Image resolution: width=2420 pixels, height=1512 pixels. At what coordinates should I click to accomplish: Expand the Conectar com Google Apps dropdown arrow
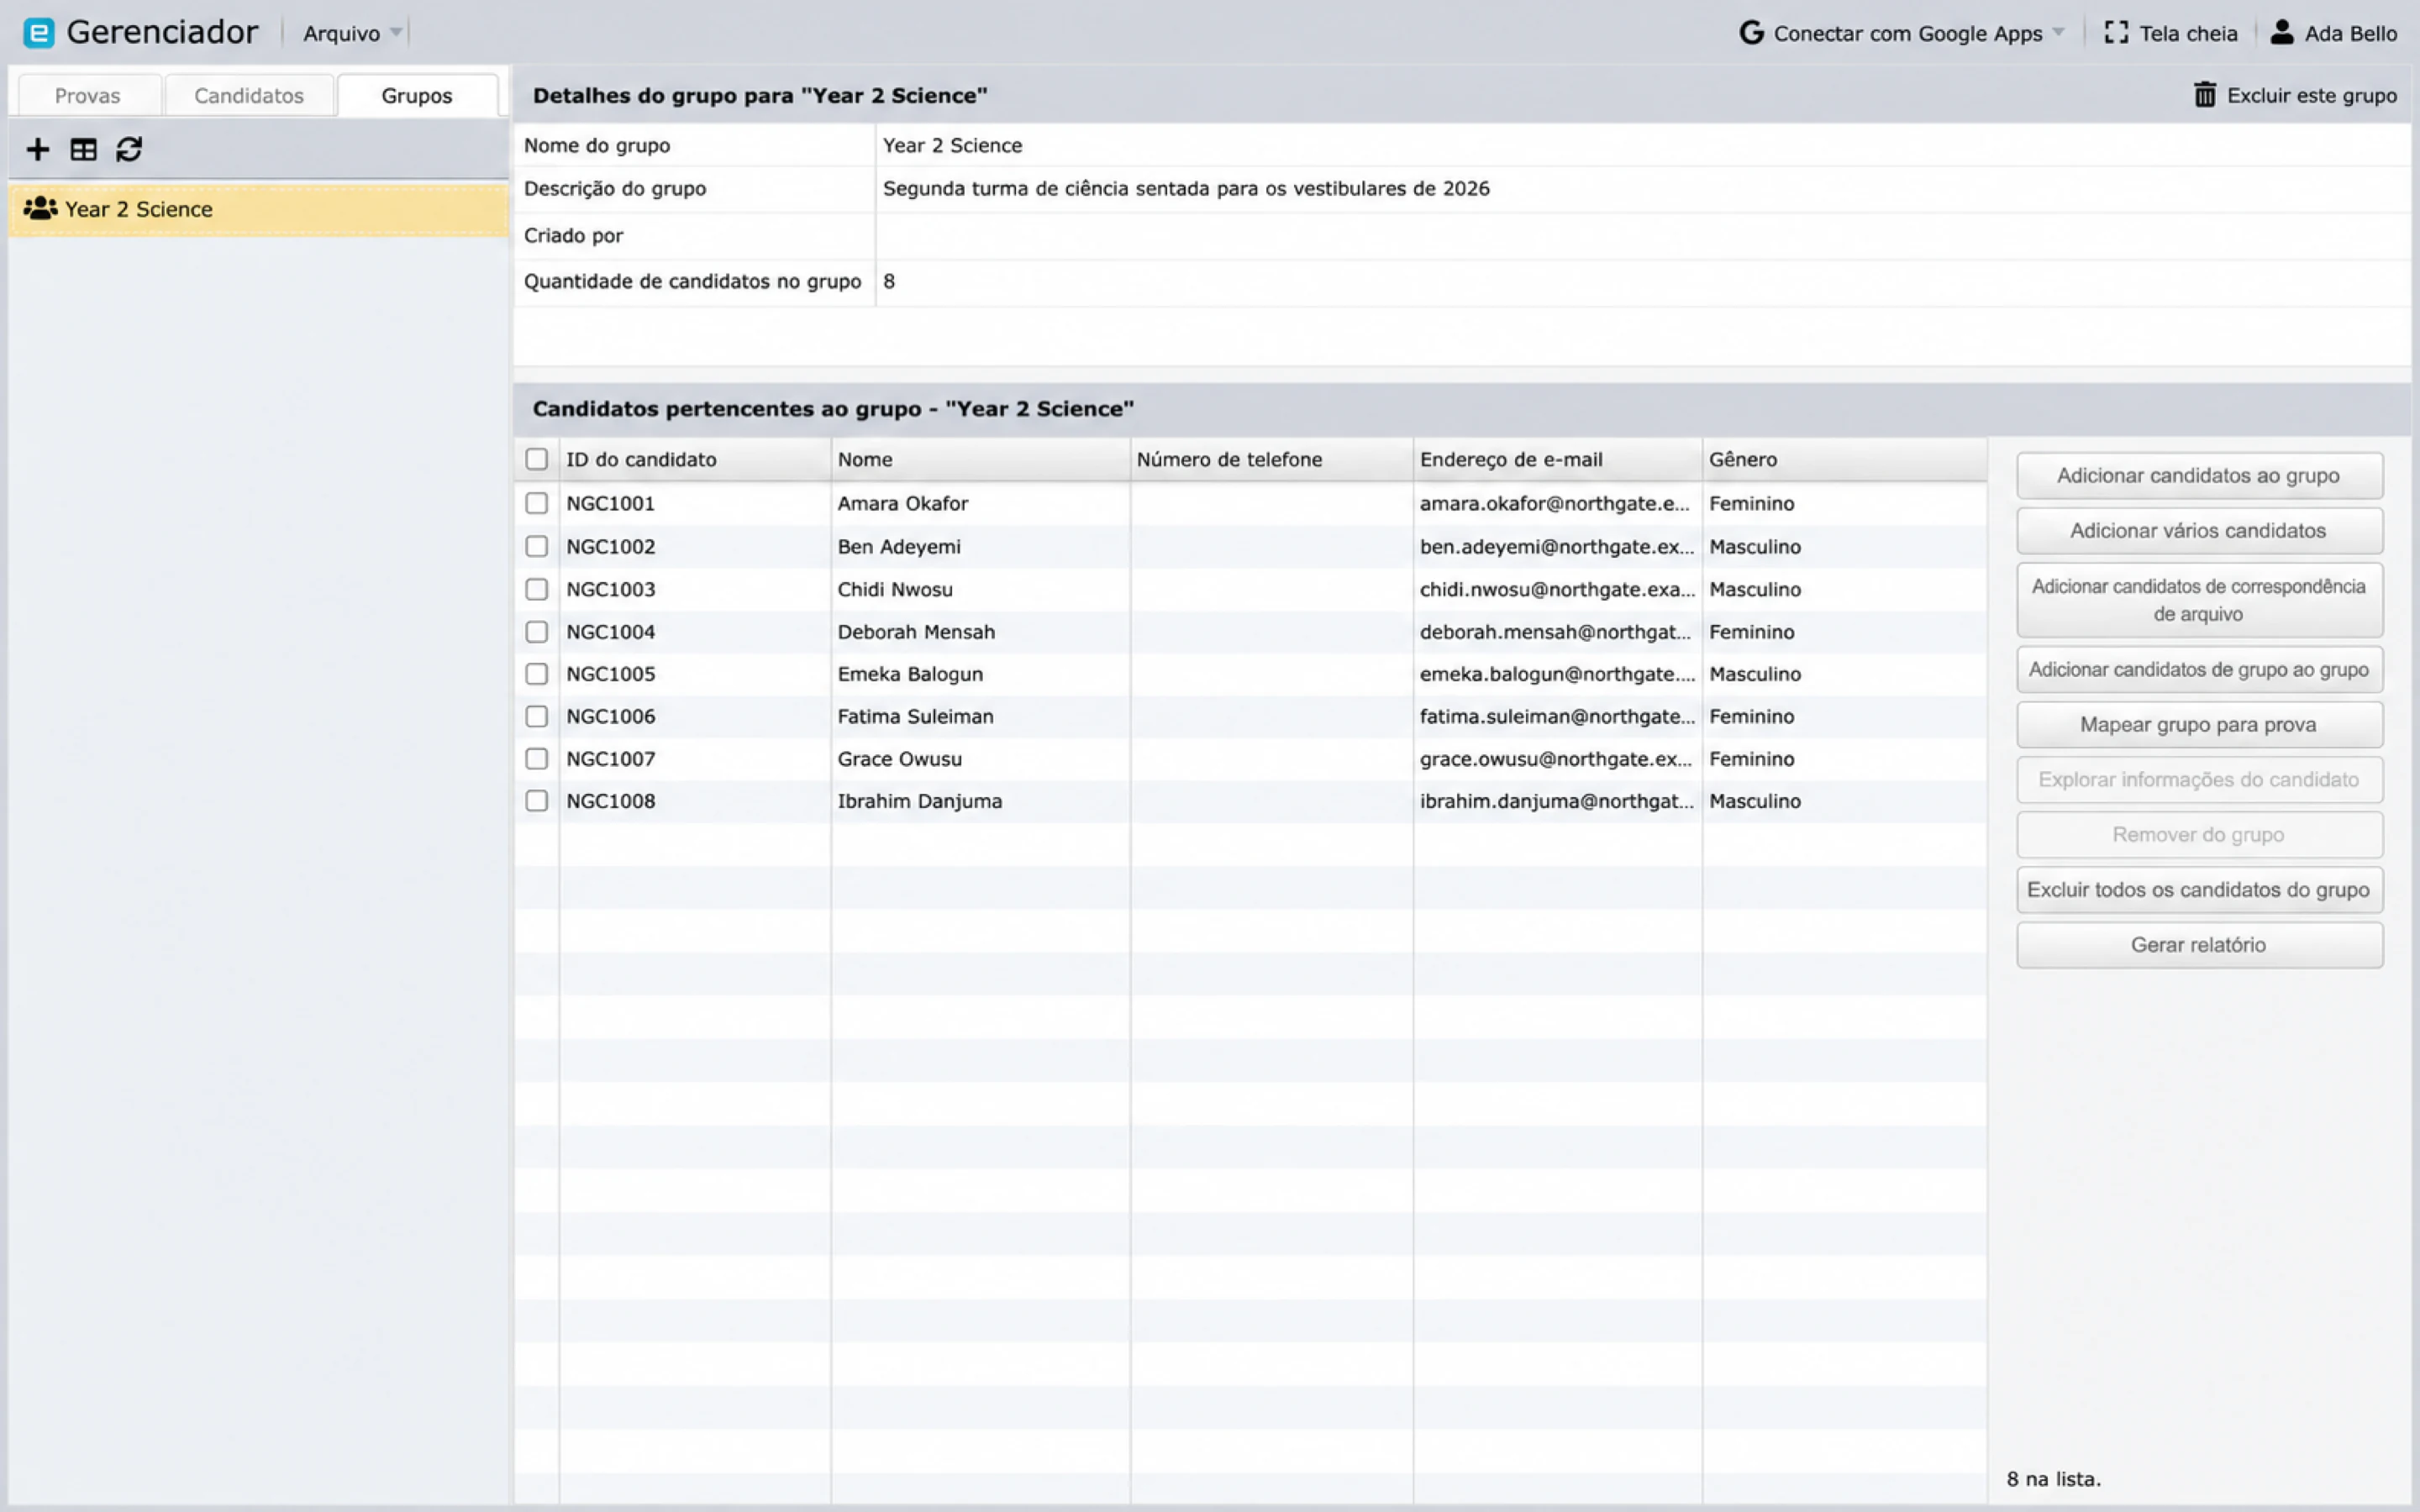click(2058, 33)
